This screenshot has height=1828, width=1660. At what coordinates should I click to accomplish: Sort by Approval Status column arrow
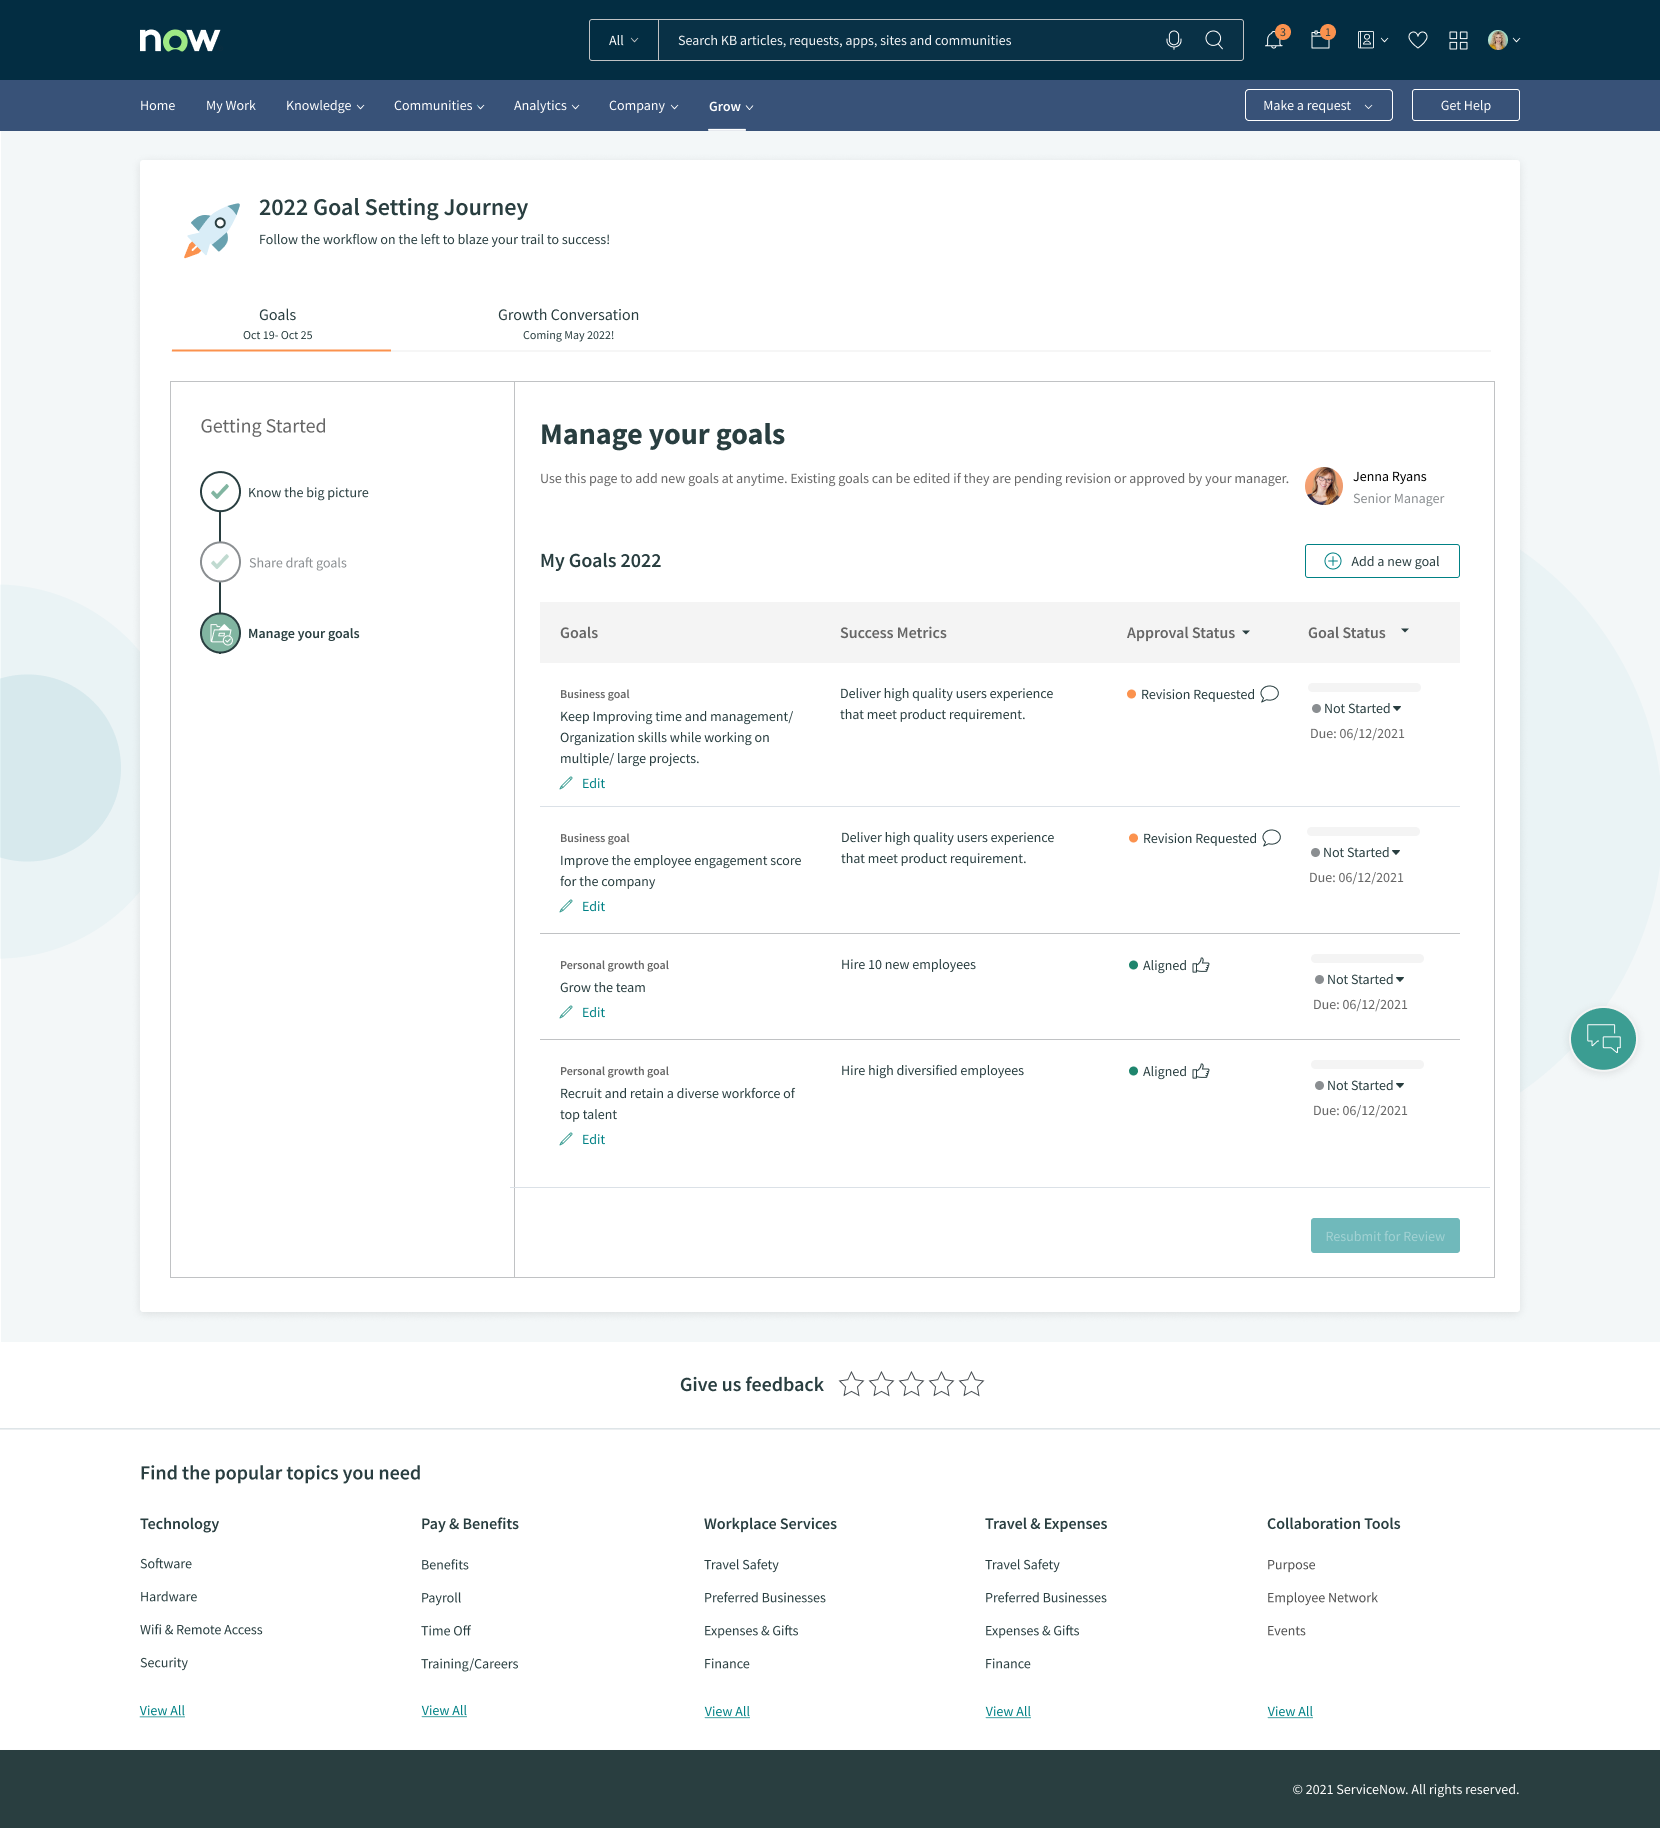coord(1246,633)
